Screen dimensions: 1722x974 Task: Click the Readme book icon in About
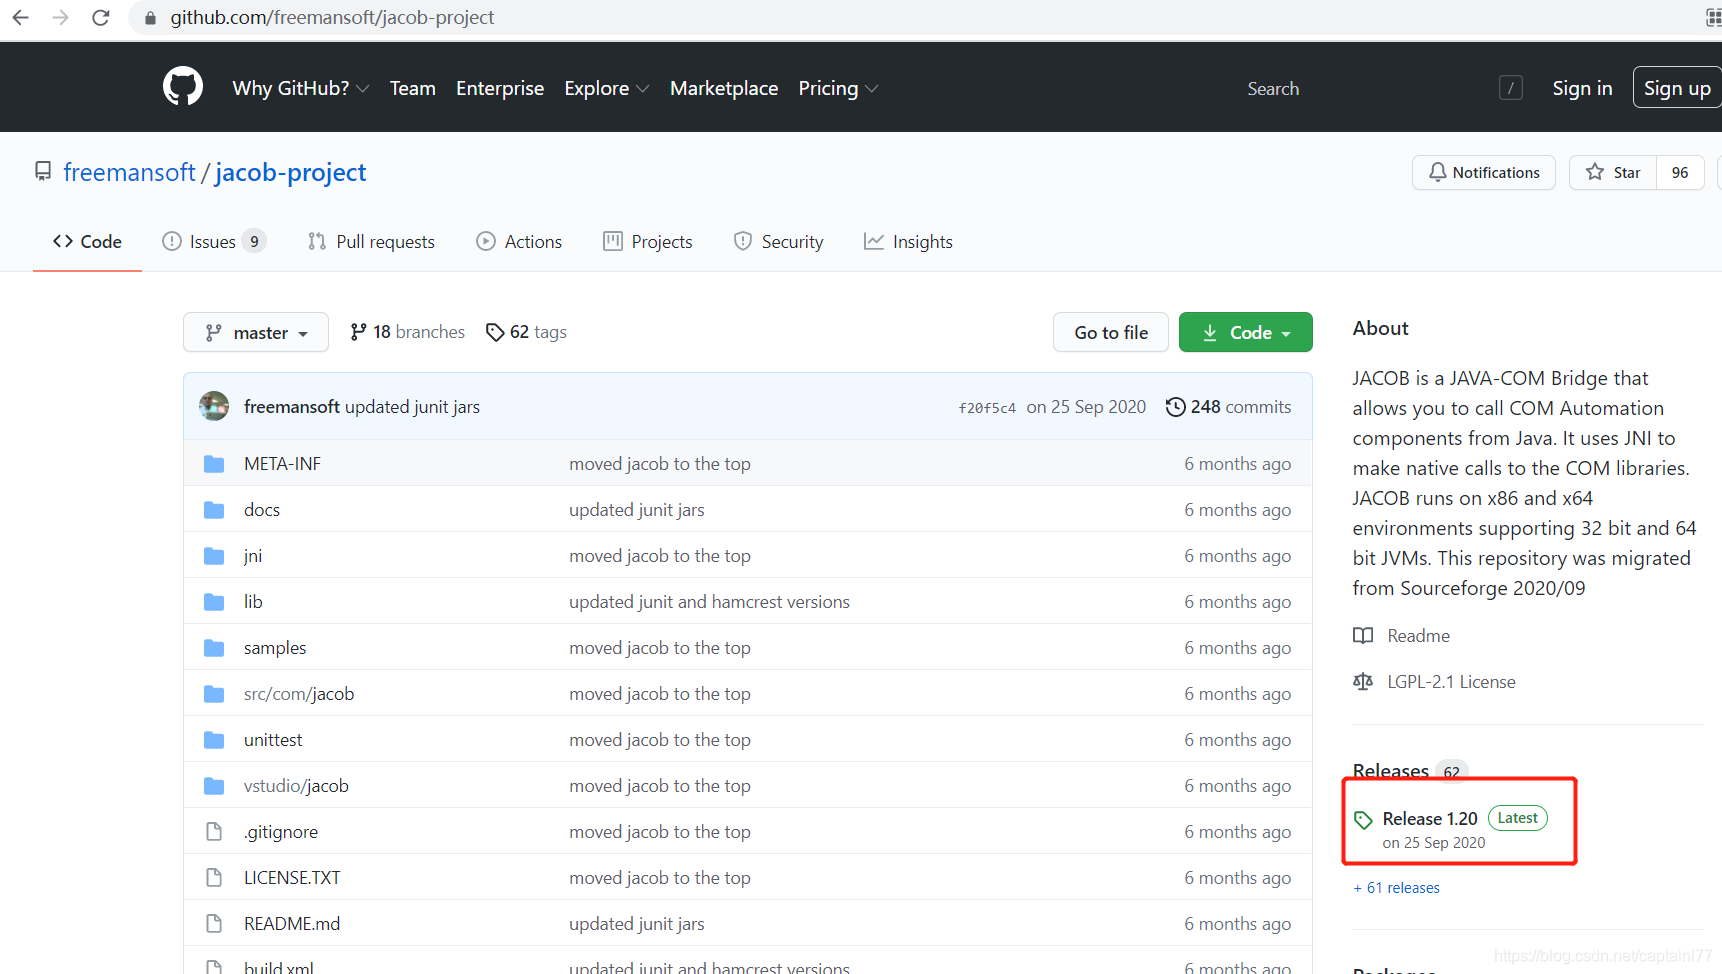pyautogui.click(x=1363, y=635)
